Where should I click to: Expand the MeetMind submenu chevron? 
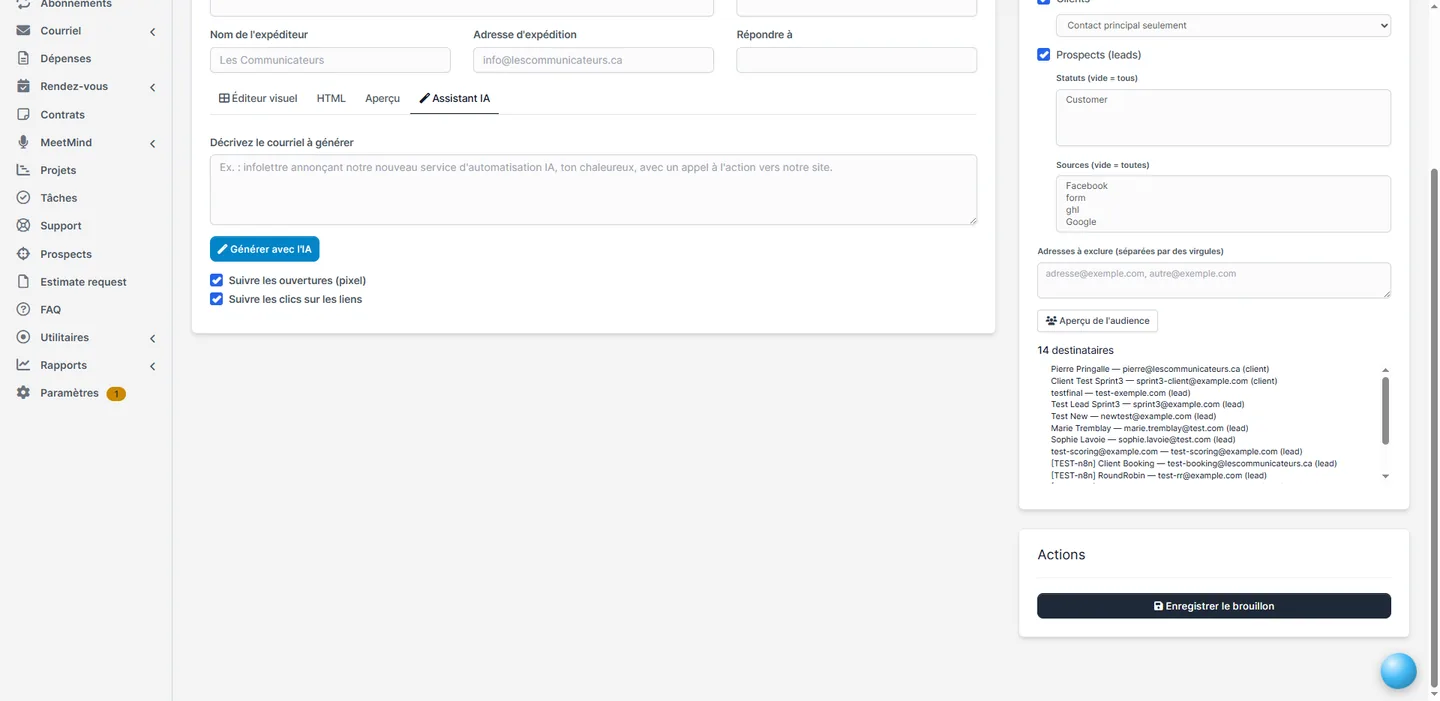153,143
